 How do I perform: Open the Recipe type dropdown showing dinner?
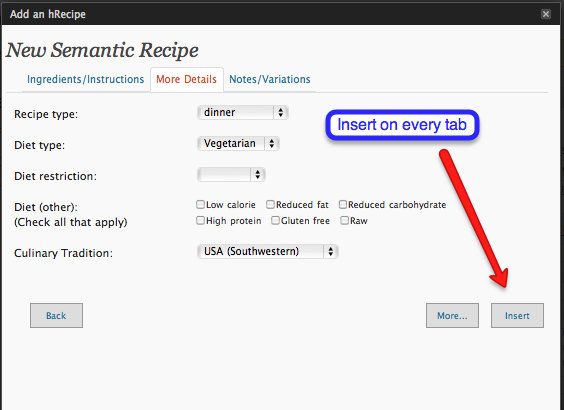coord(243,113)
